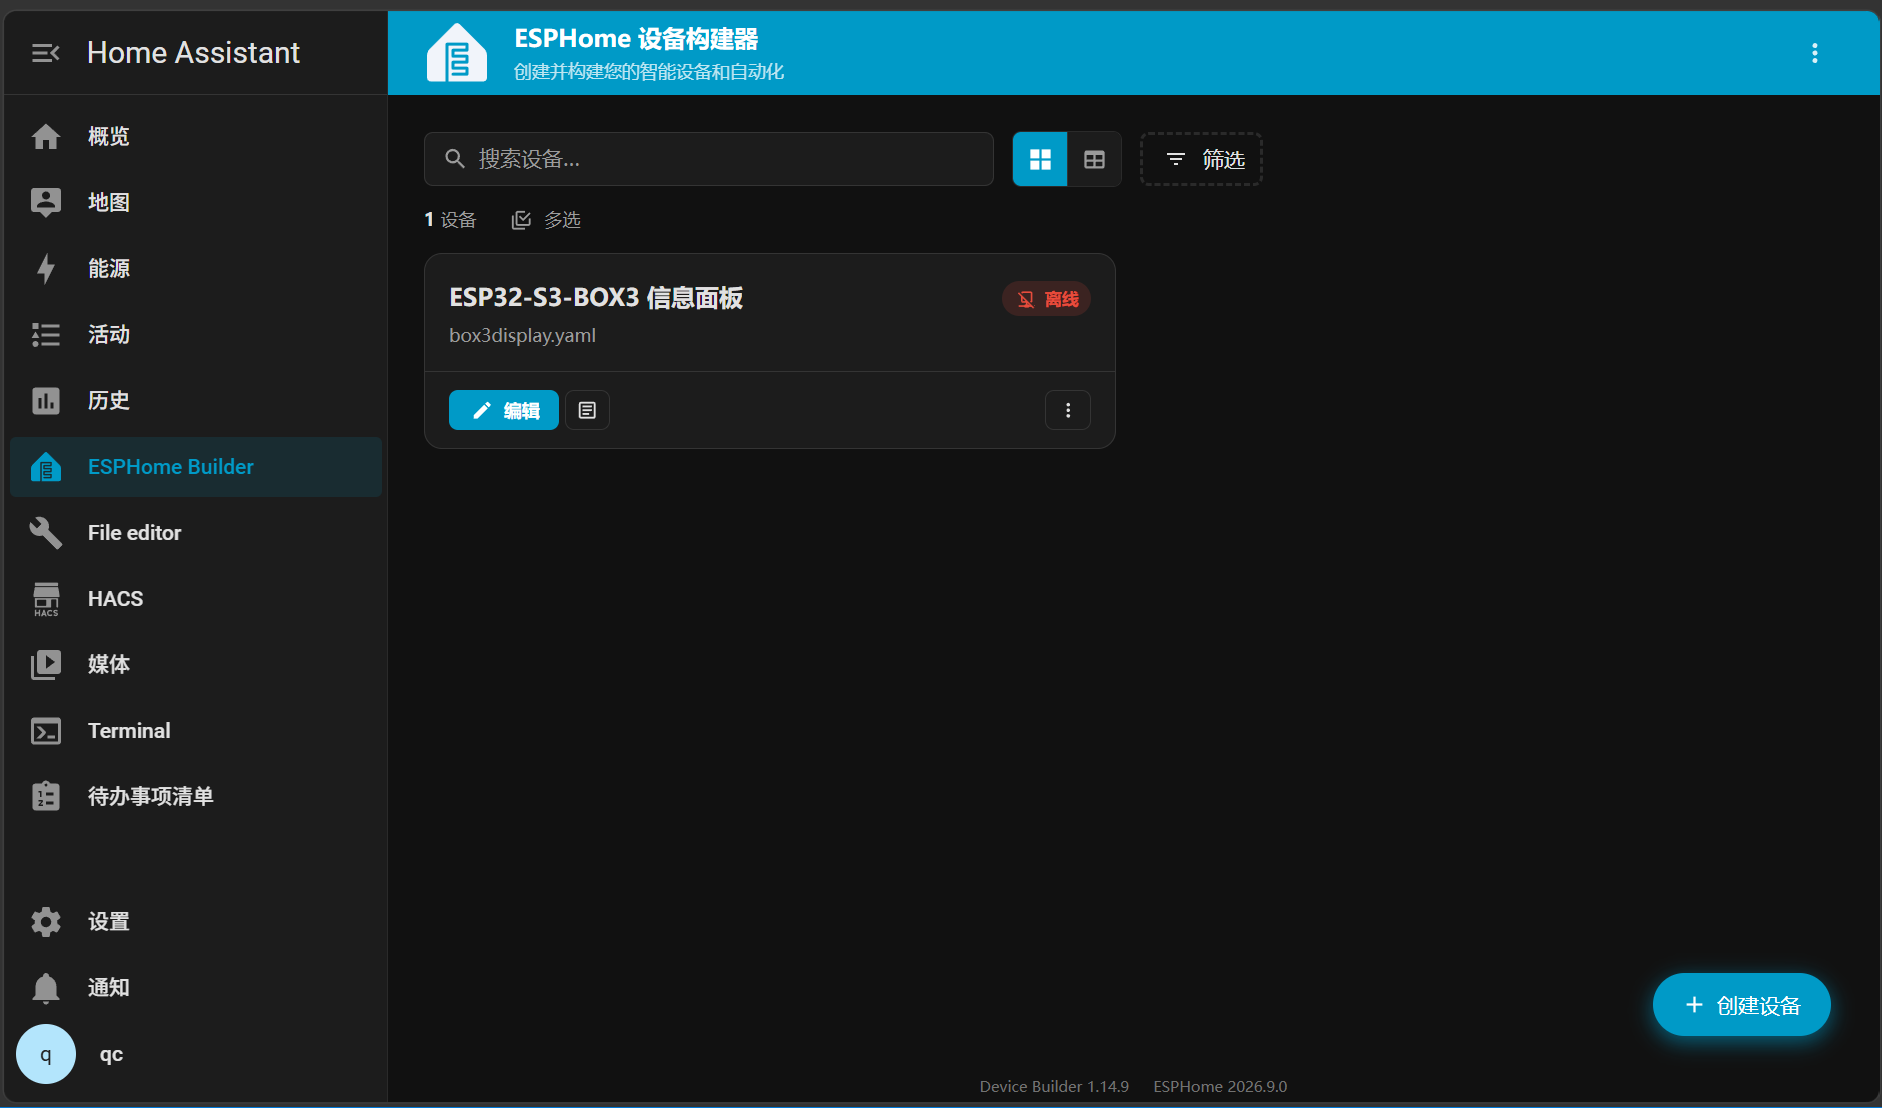1882x1108 pixels.
Task: Click the Home Assistant title
Action: coord(194,53)
